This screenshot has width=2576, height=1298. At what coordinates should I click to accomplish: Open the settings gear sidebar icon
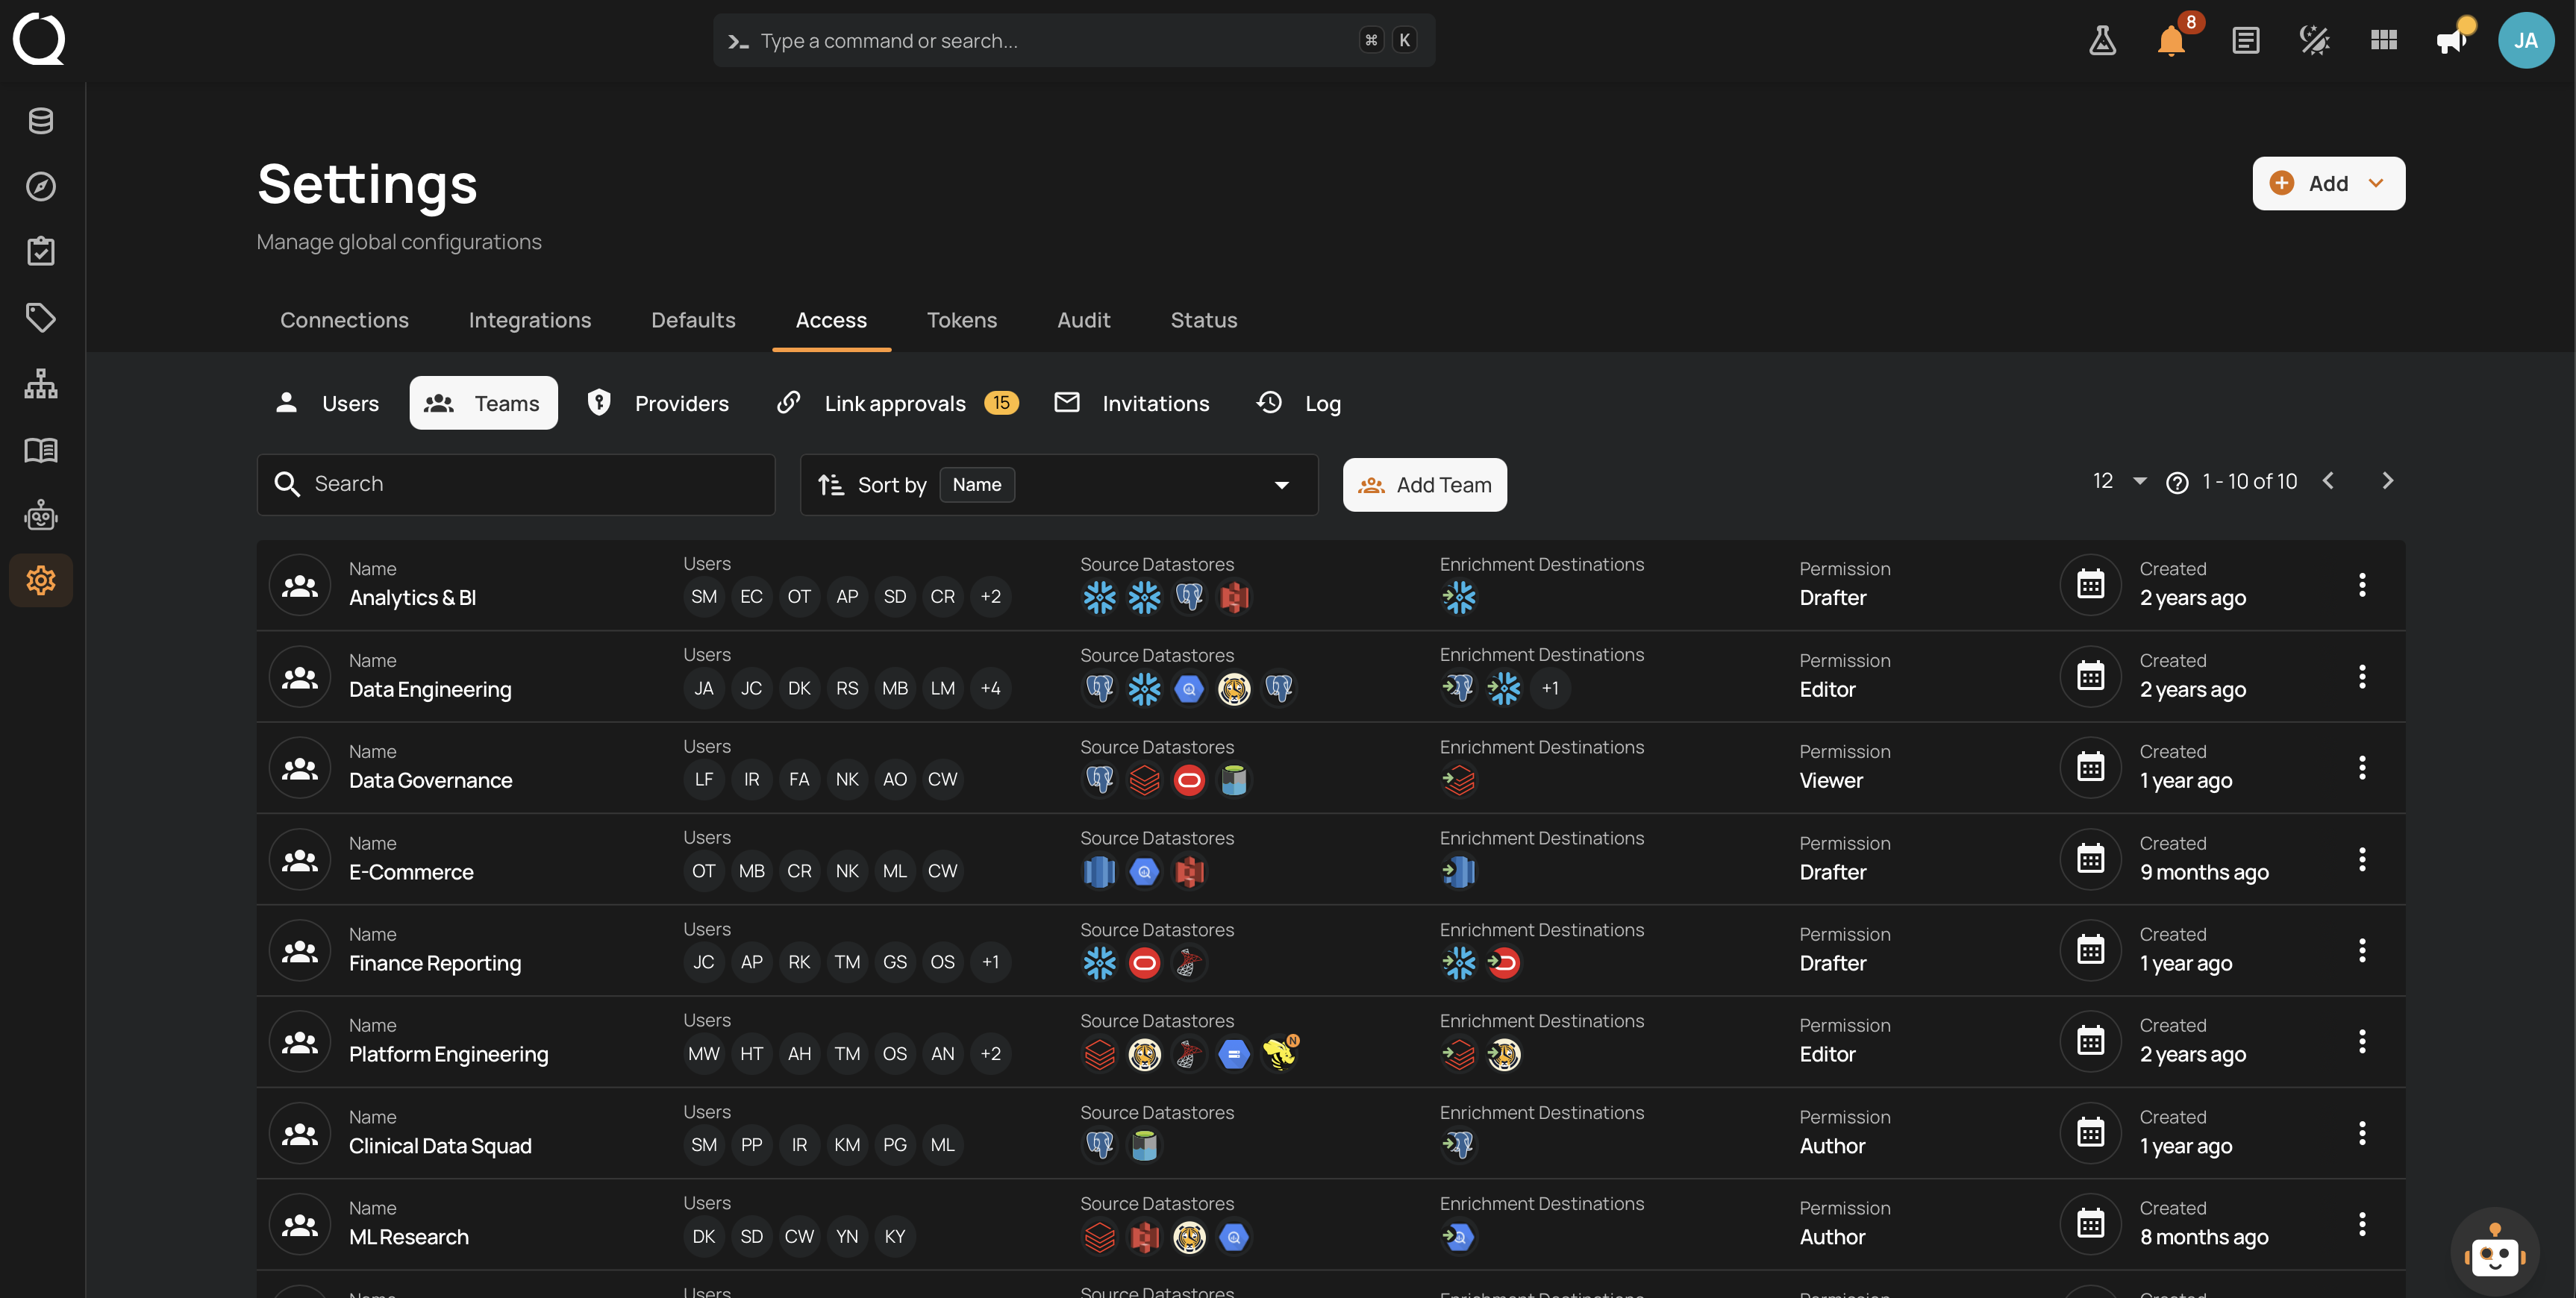click(41, 580)
